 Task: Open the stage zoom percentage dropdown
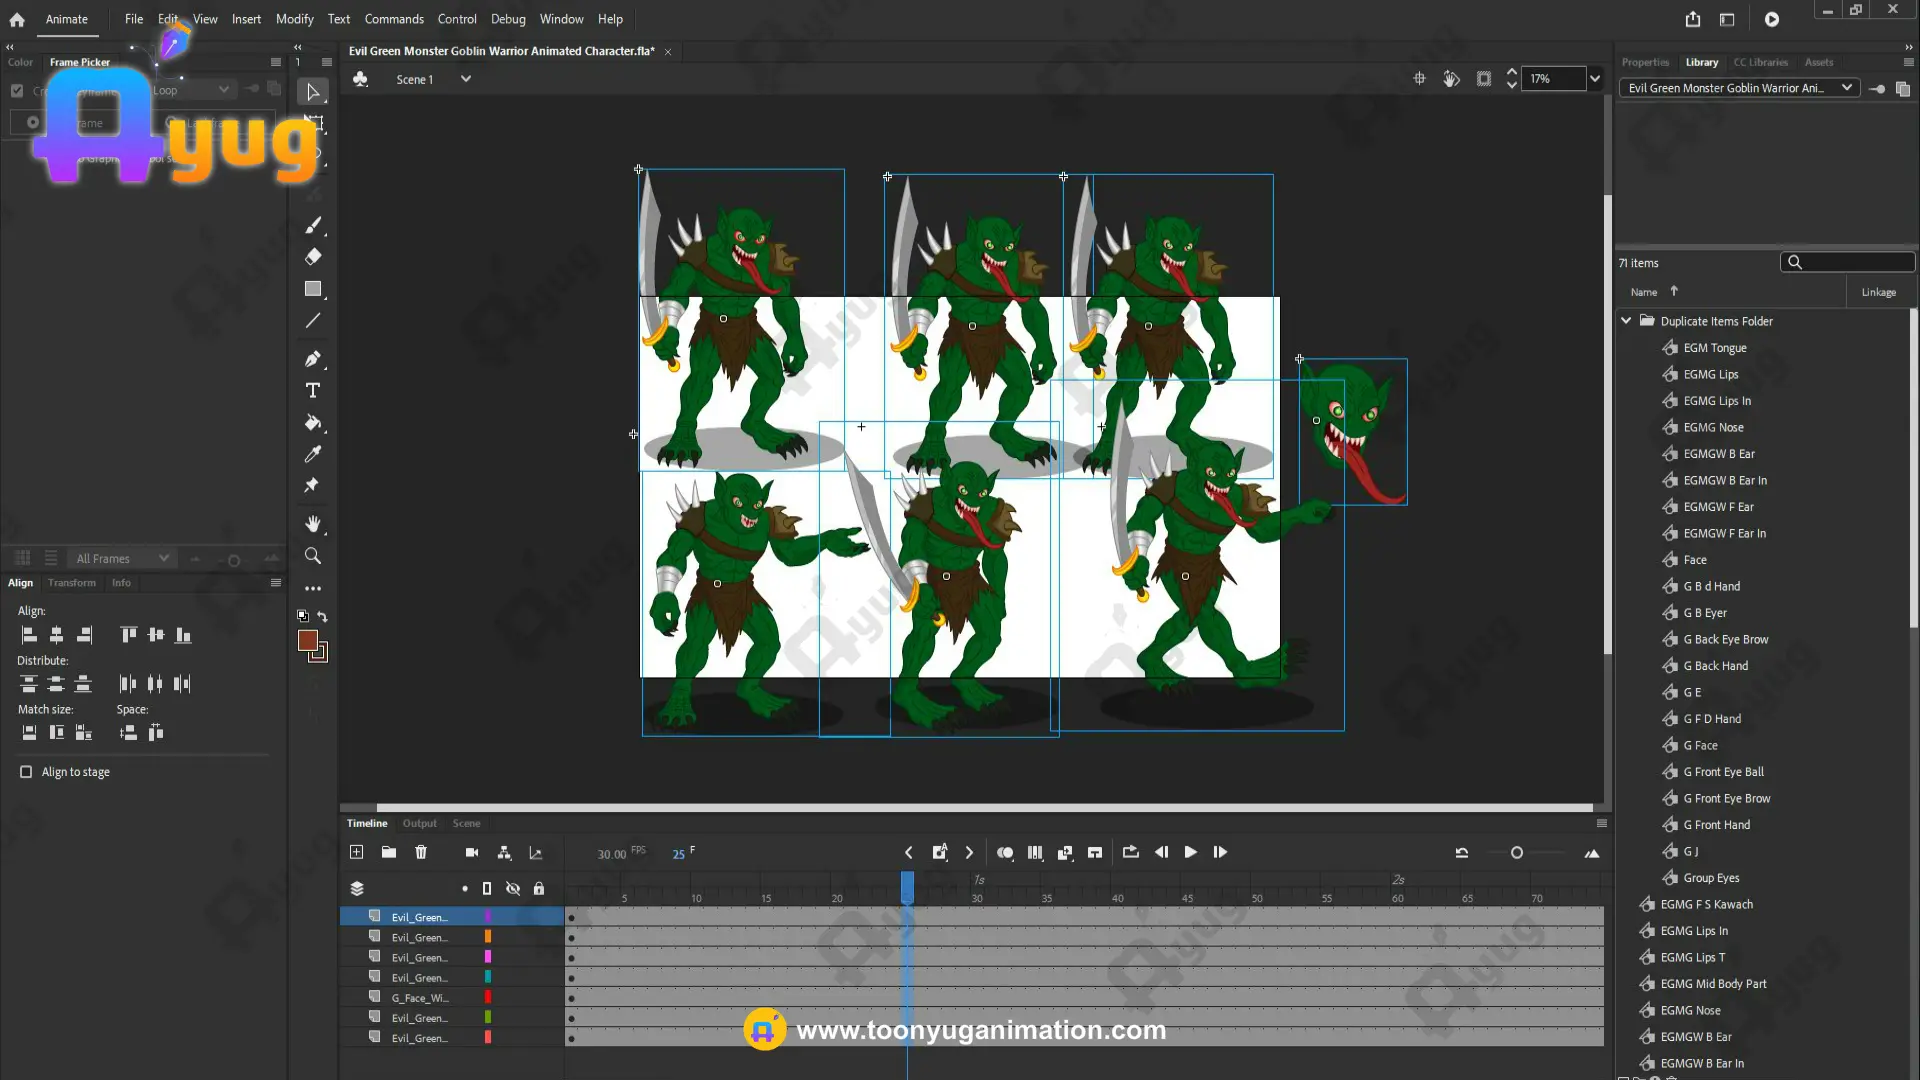click(1595, 79)
